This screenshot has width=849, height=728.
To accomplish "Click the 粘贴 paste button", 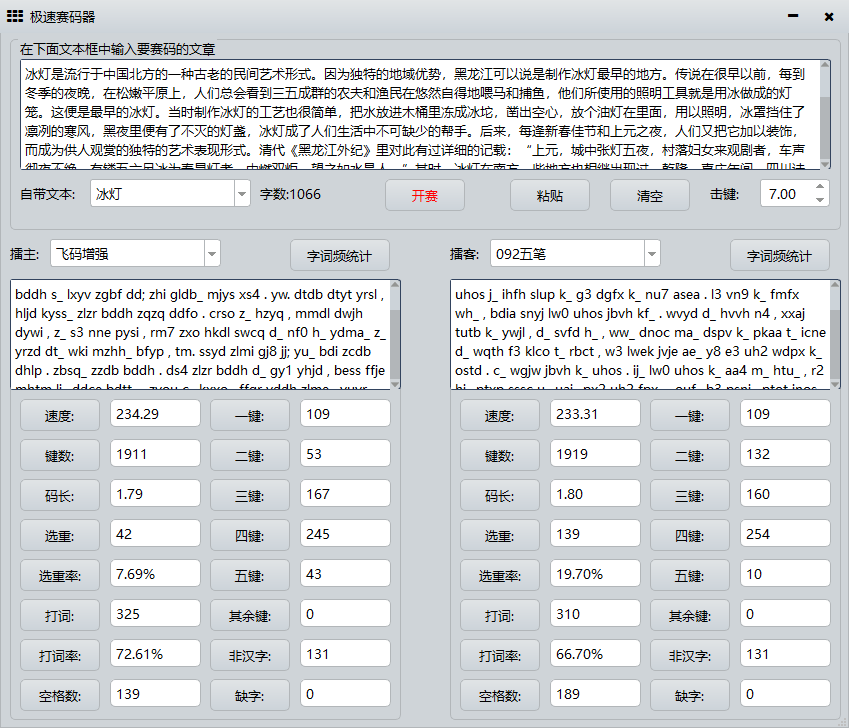I will click(x=550, y=195).
